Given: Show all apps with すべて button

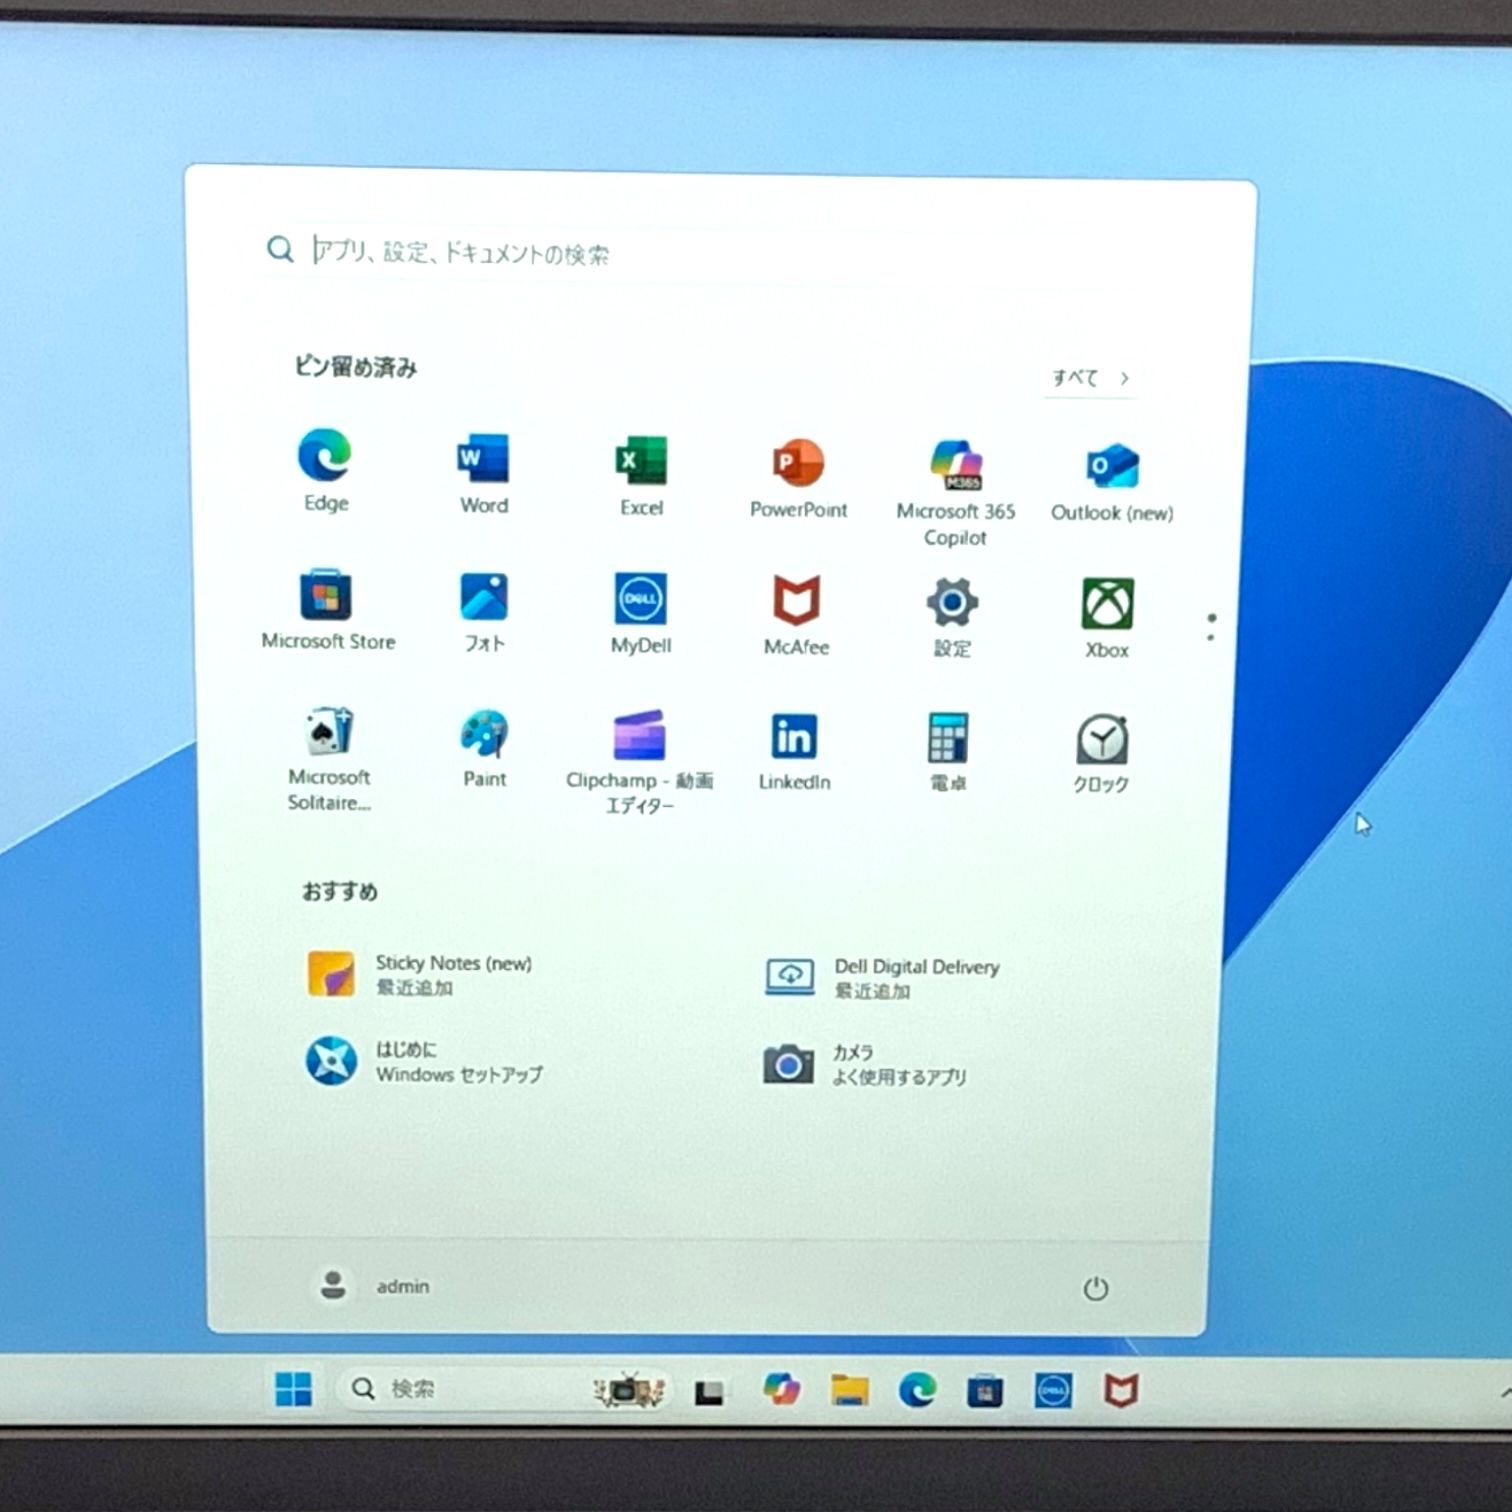Looking at the screenshot, I should [1089, 378].
